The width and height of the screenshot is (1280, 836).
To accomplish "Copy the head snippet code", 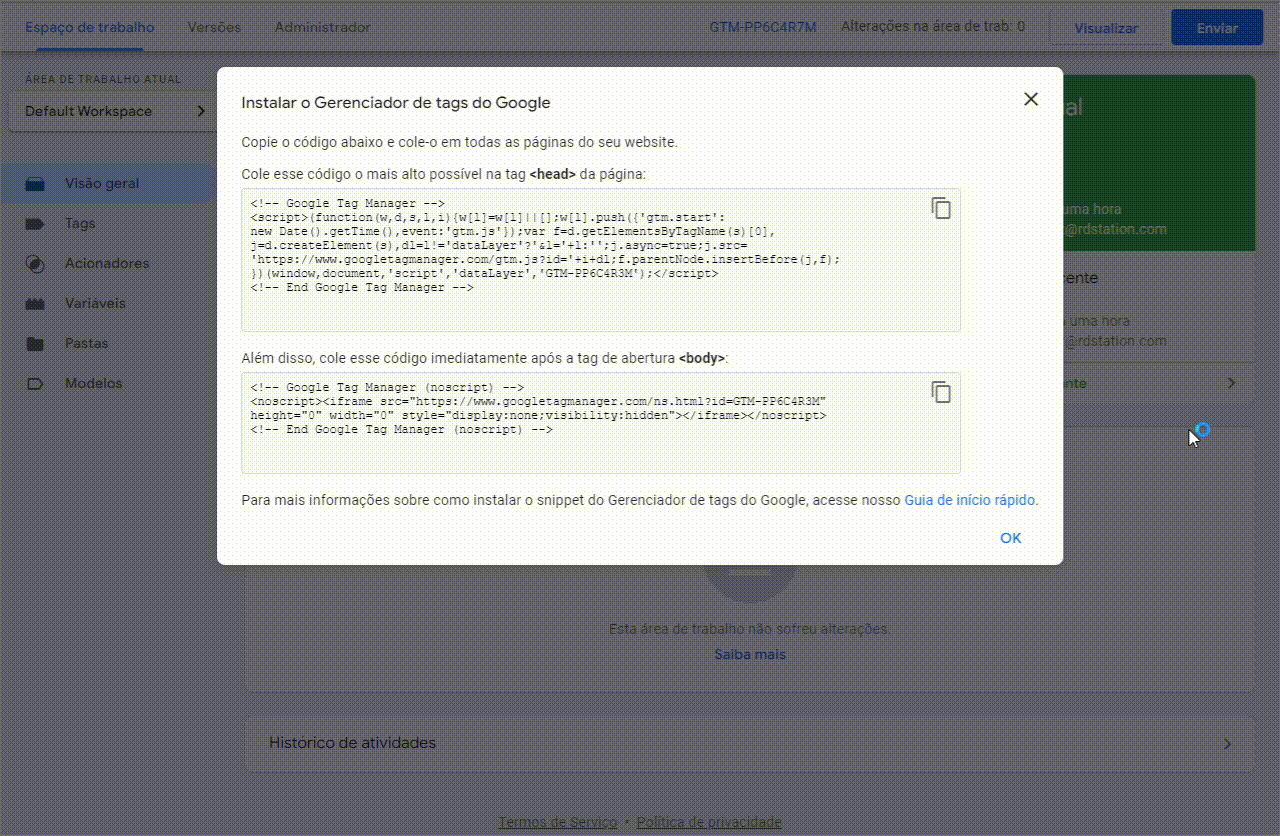I will (940, 207).
